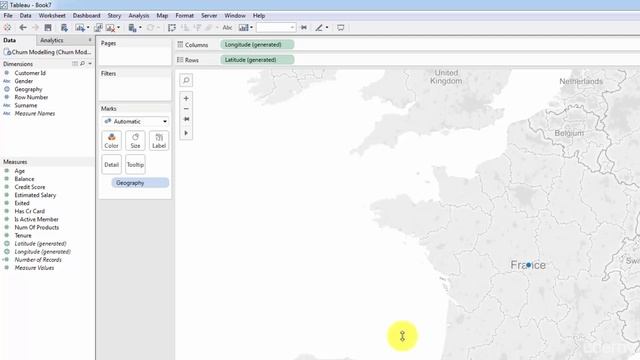Open the Story menu

point(114,16)
